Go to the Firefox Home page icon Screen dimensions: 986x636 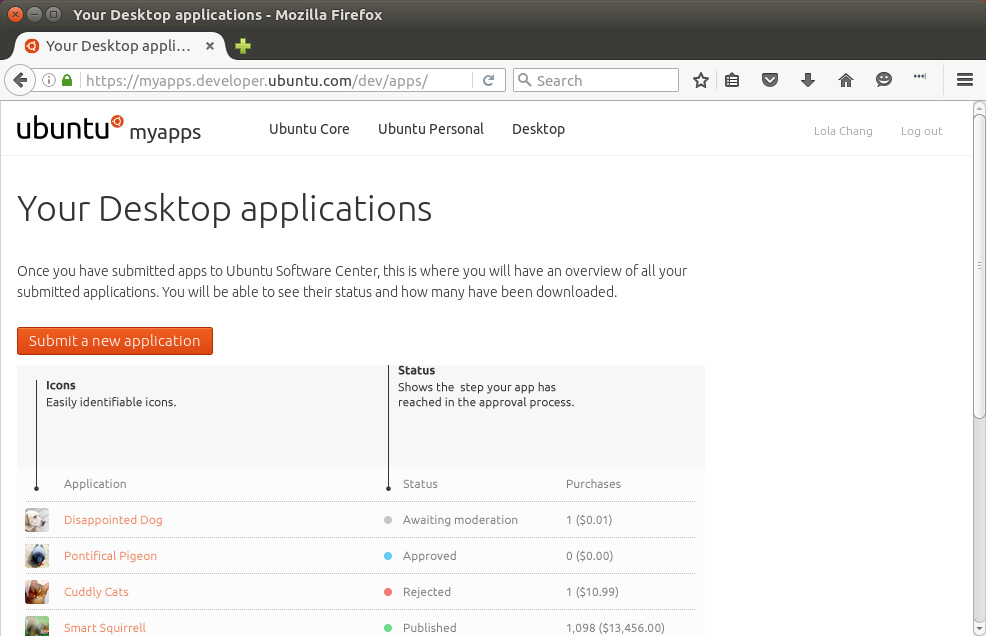pyautogui.click(x=846, y=81)
